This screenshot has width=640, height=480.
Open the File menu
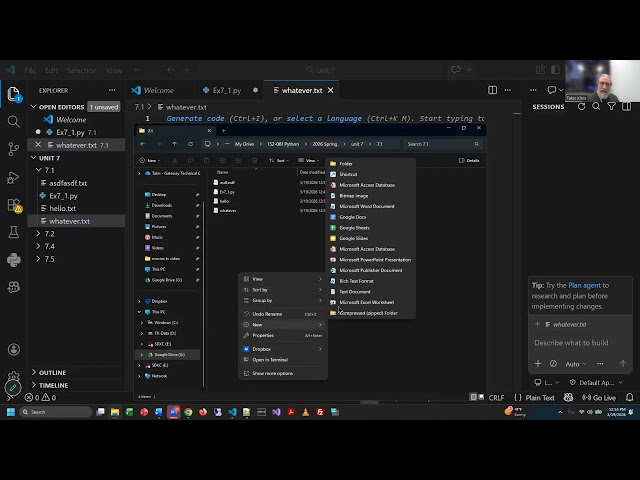pos(30,70)
